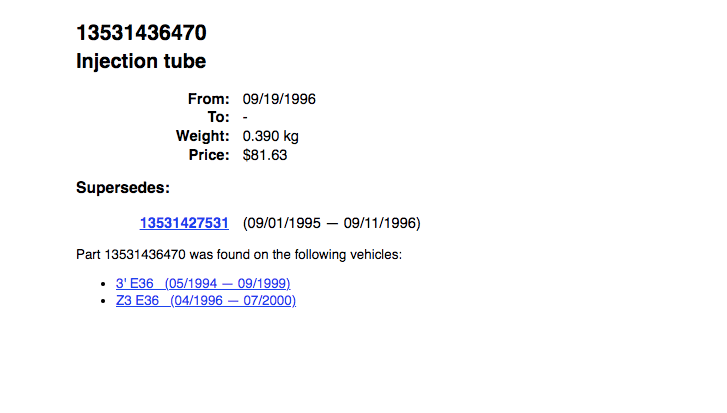
Task: Click the Weight label
Action: coord(203,136)
